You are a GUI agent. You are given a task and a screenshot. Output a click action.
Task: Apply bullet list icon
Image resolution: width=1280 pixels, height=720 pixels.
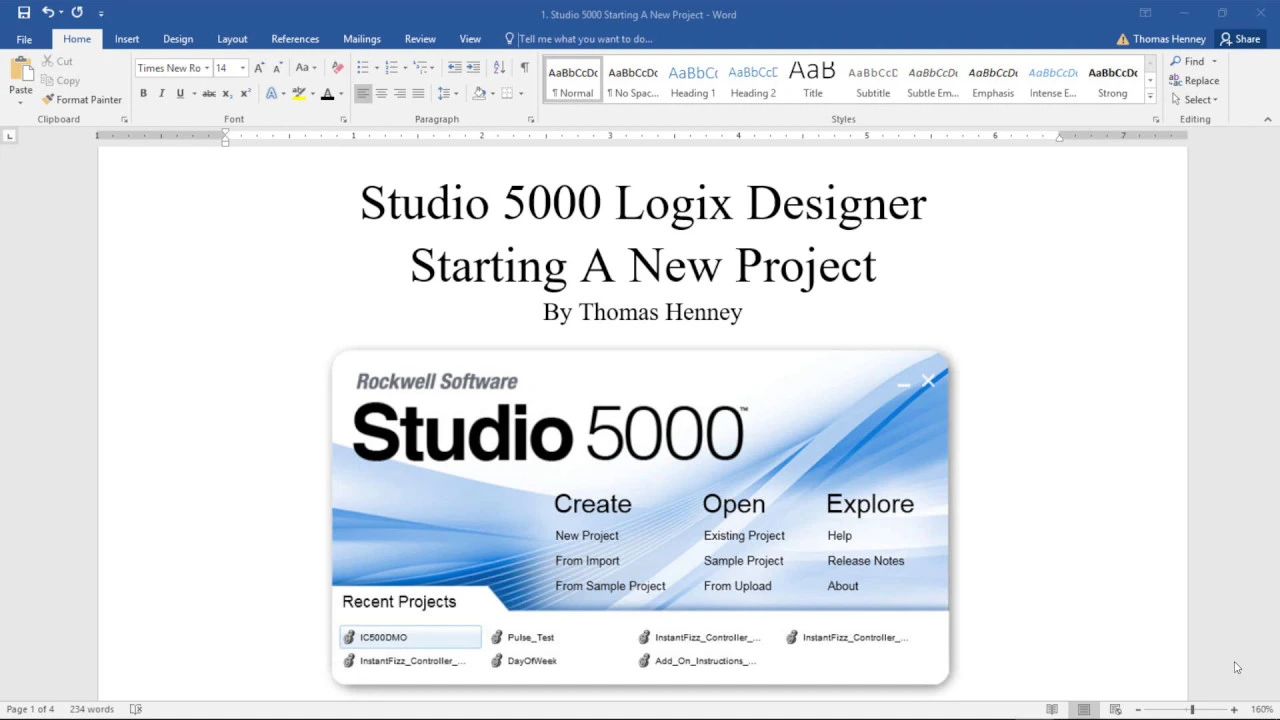pyautogui.click(x=362, y=68)
